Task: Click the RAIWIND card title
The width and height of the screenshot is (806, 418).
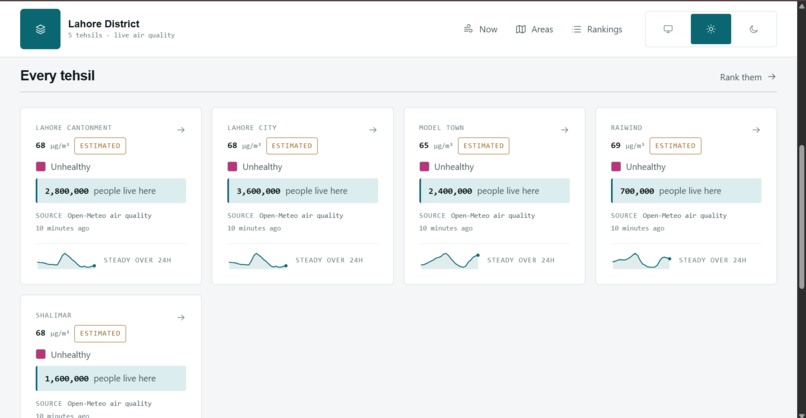Action: point(626,128)
